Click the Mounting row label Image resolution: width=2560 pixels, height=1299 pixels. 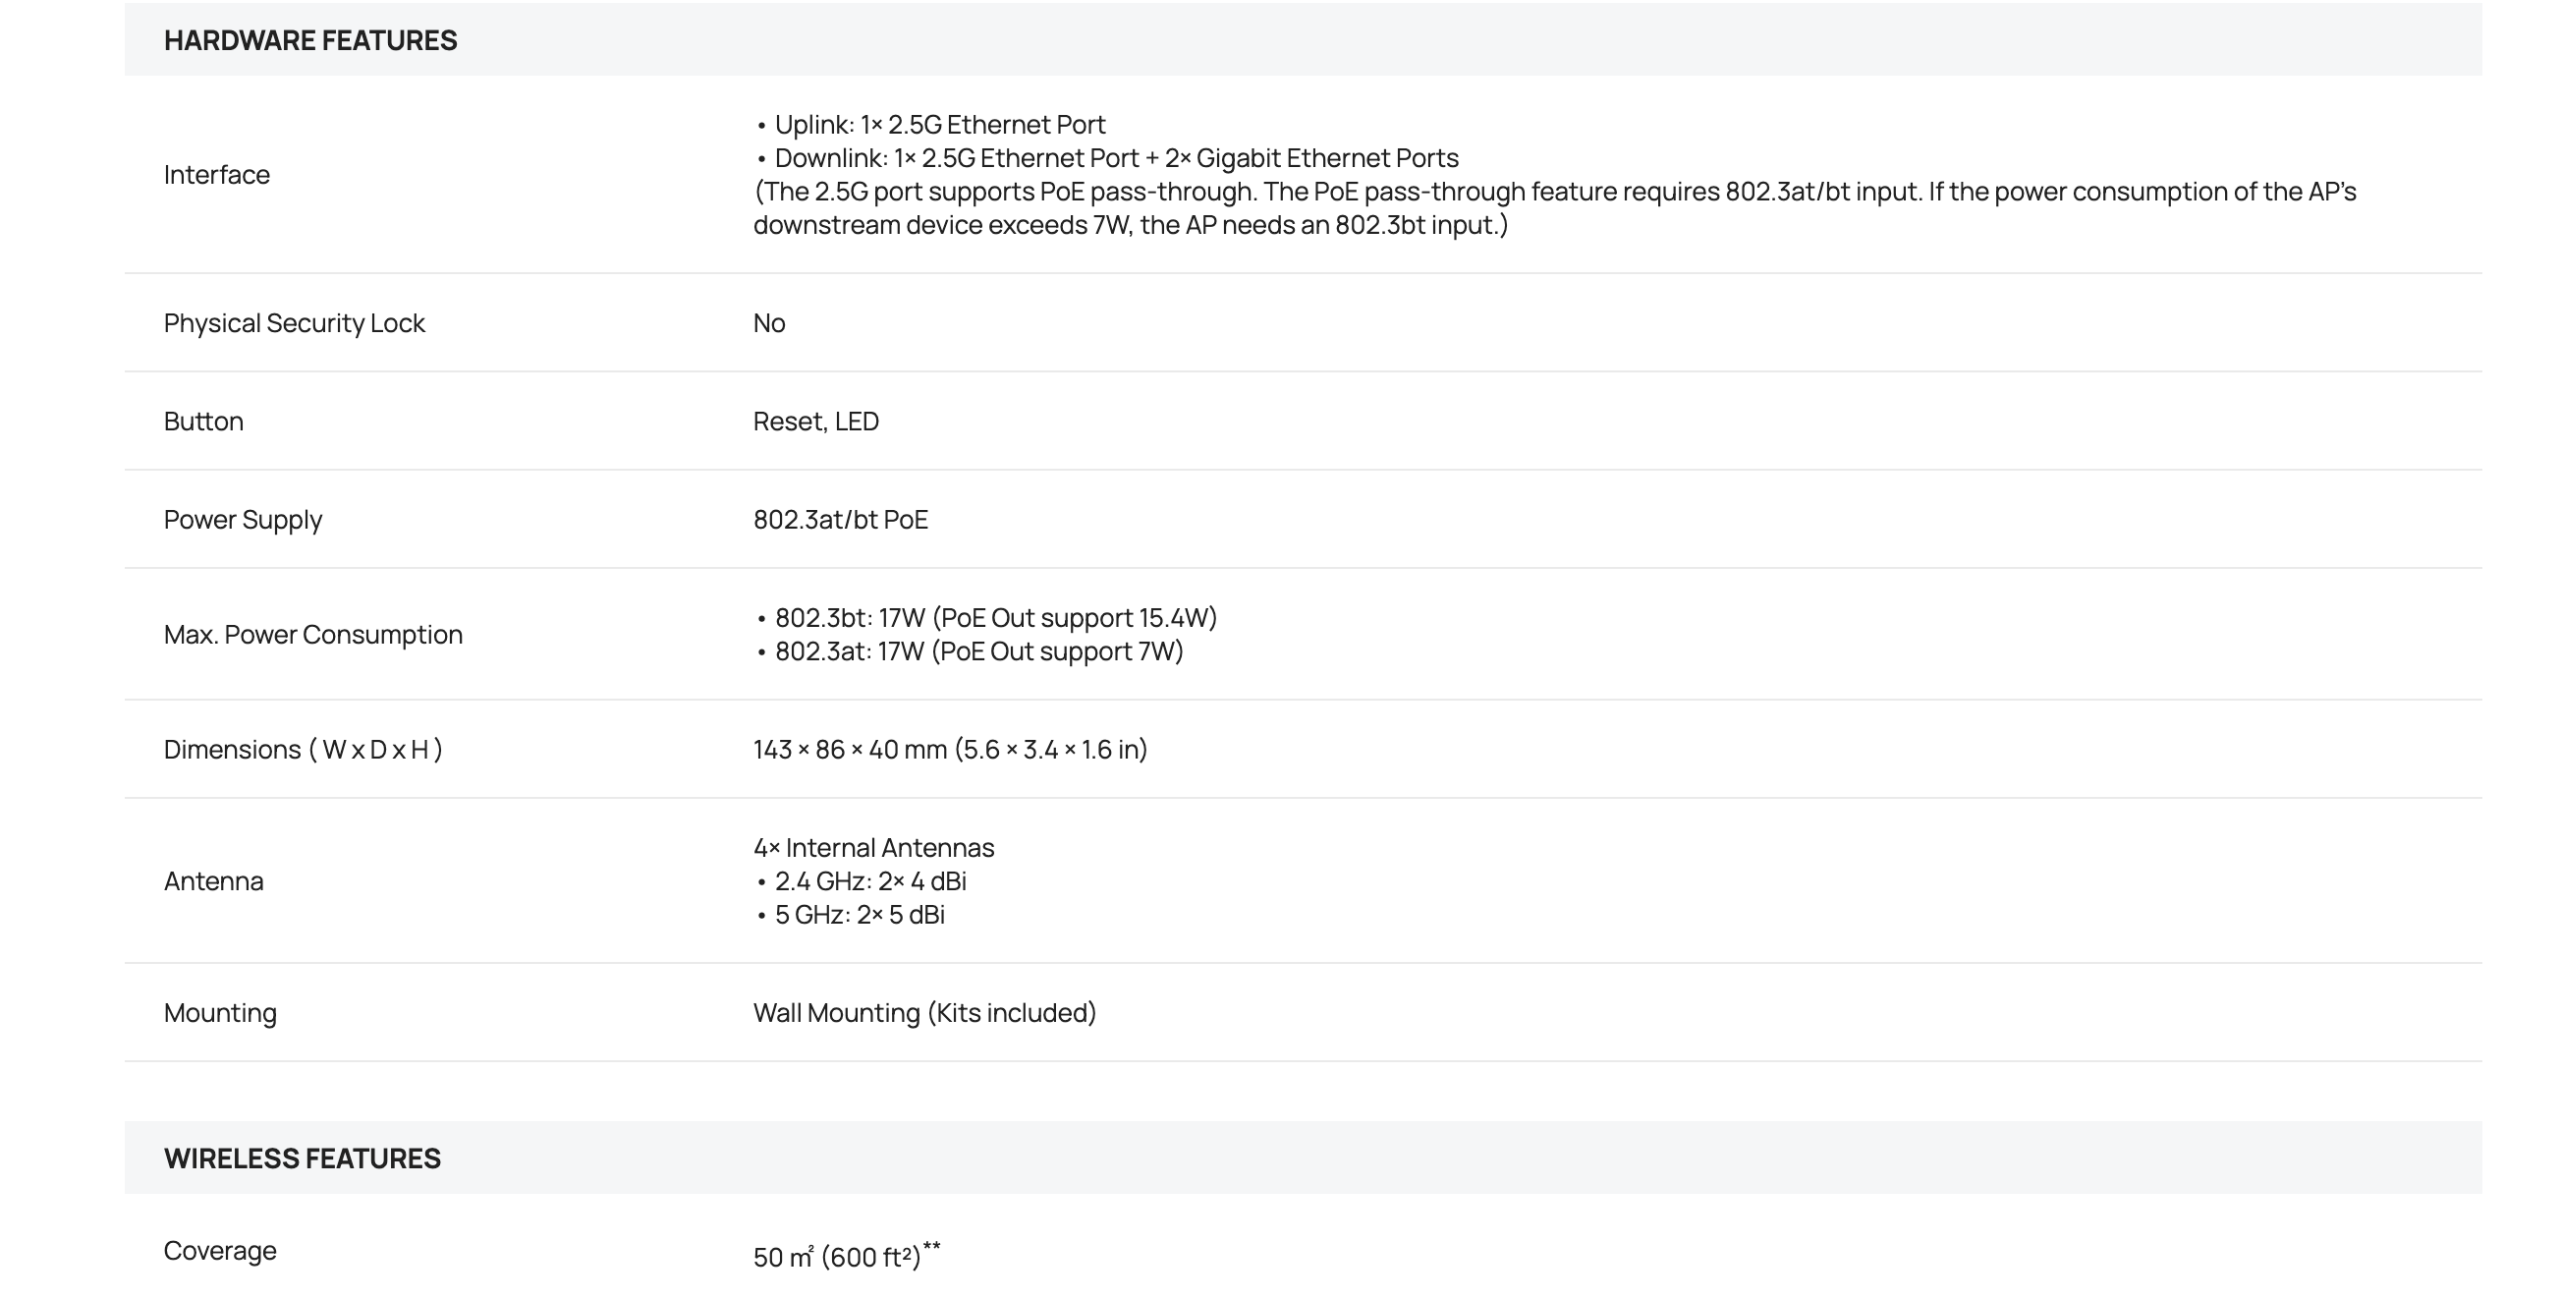(x=220, y=1013)
